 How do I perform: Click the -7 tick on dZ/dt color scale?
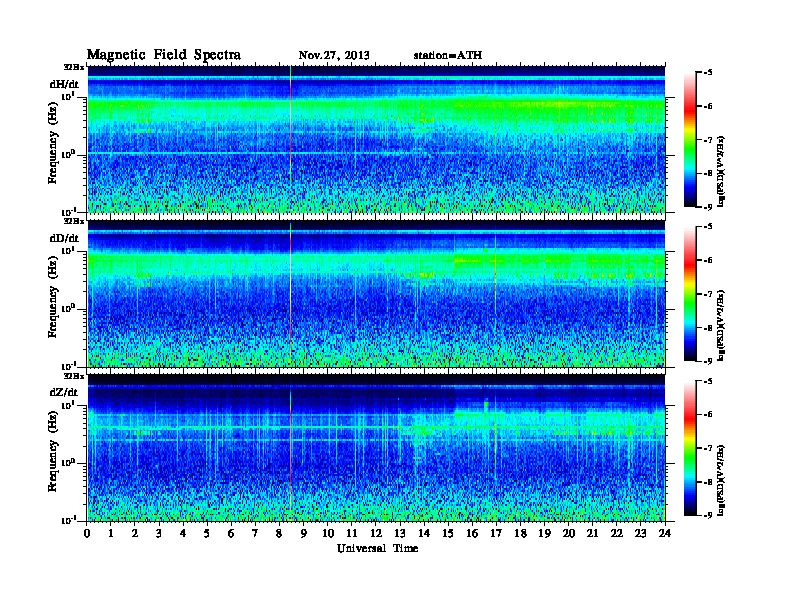tap(708, 448)
